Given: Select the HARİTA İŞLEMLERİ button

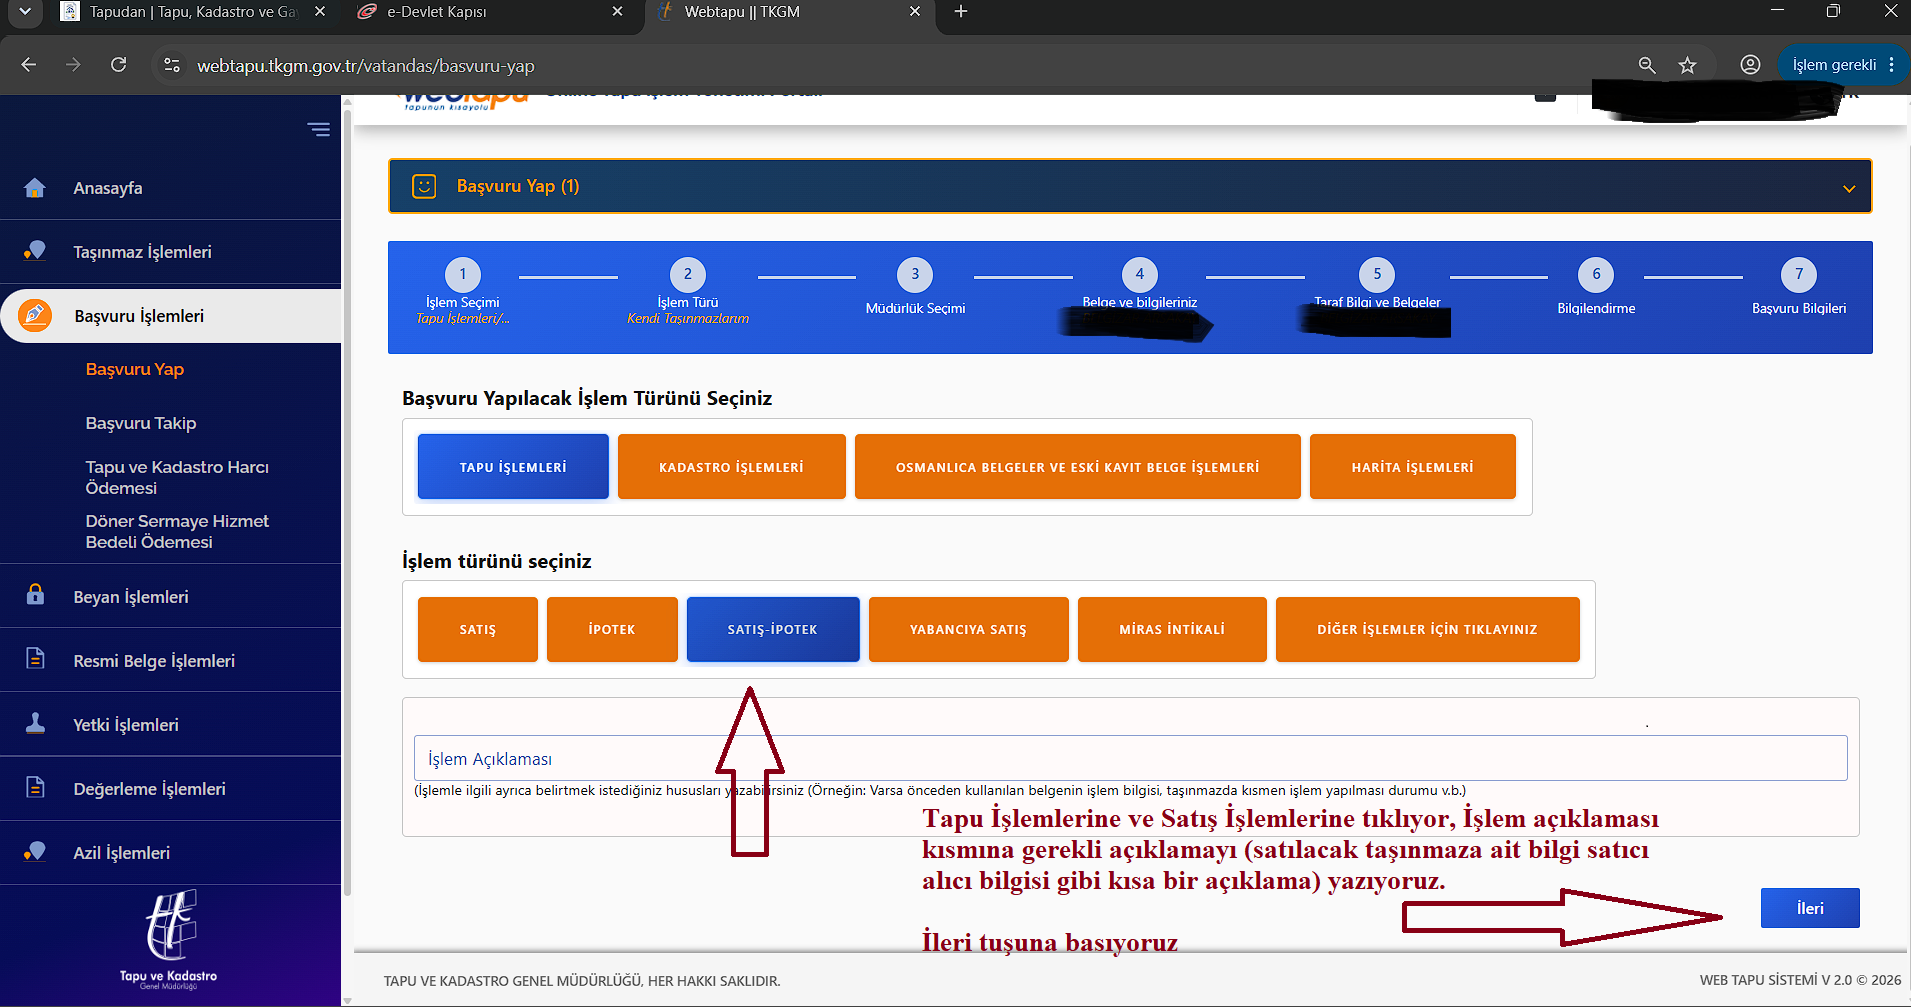Looking at the screenshot, I should (x=1412, y=466).
